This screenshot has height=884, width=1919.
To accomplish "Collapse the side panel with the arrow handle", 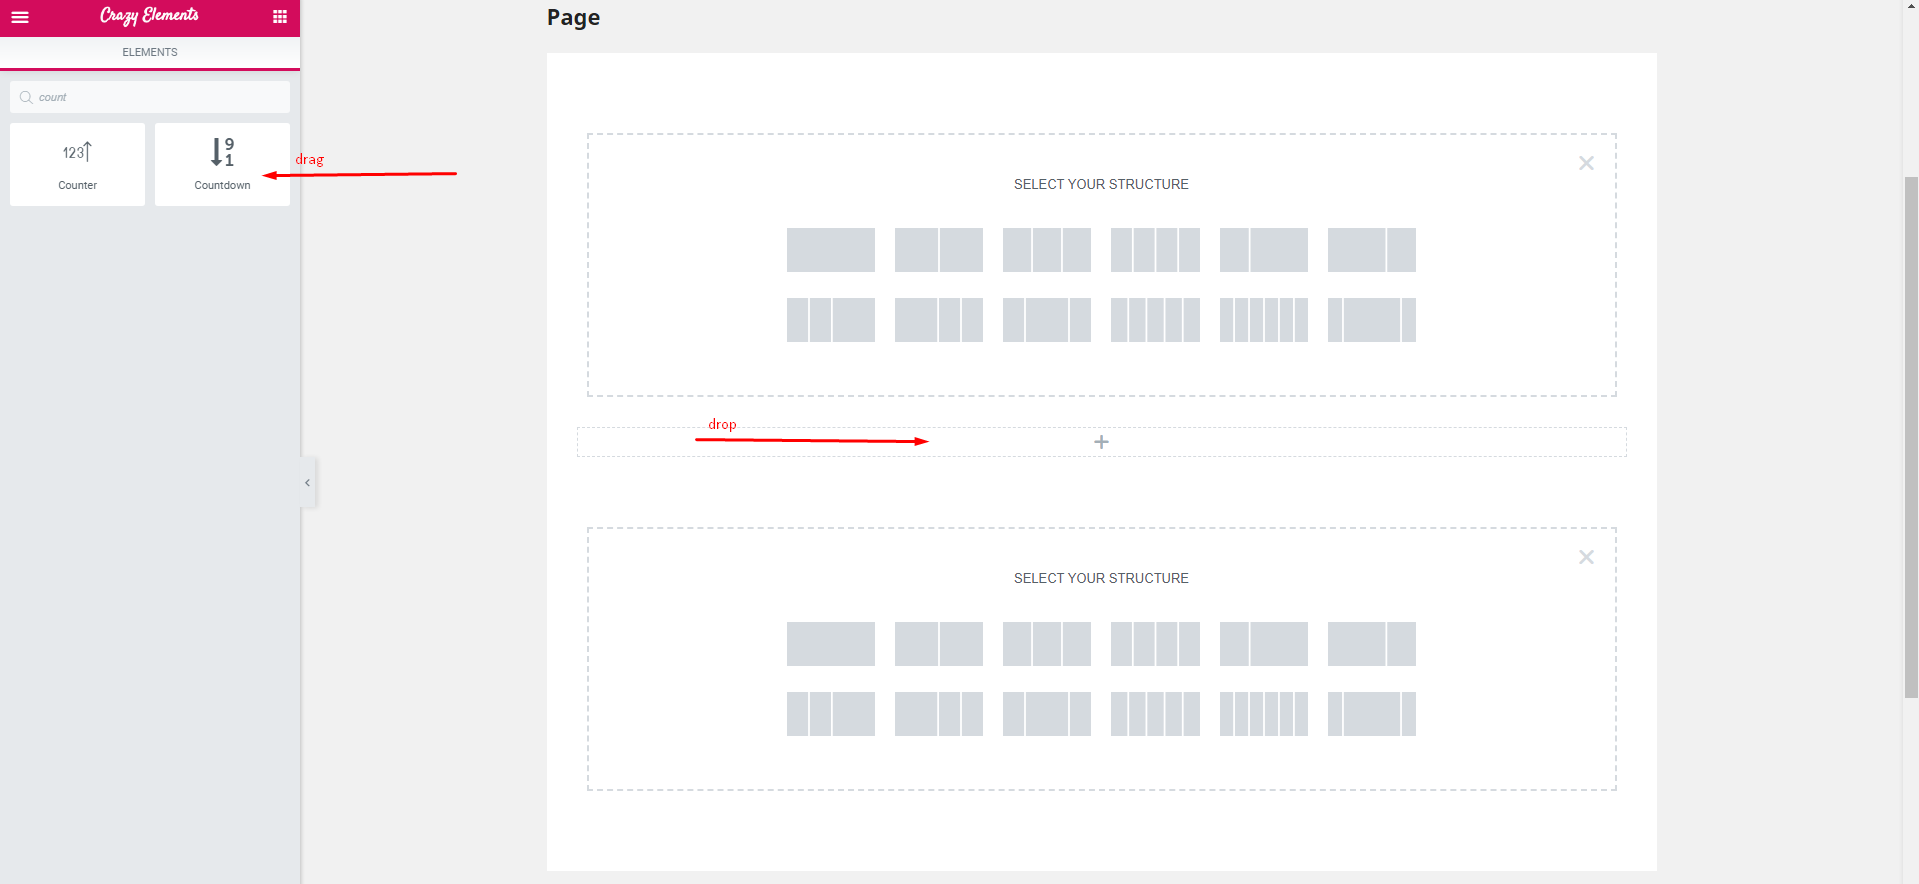I will 308,482.
